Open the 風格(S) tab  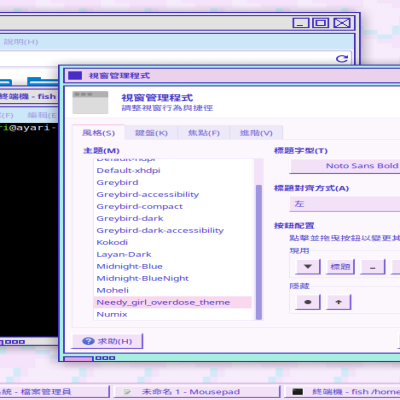[98, 133]
